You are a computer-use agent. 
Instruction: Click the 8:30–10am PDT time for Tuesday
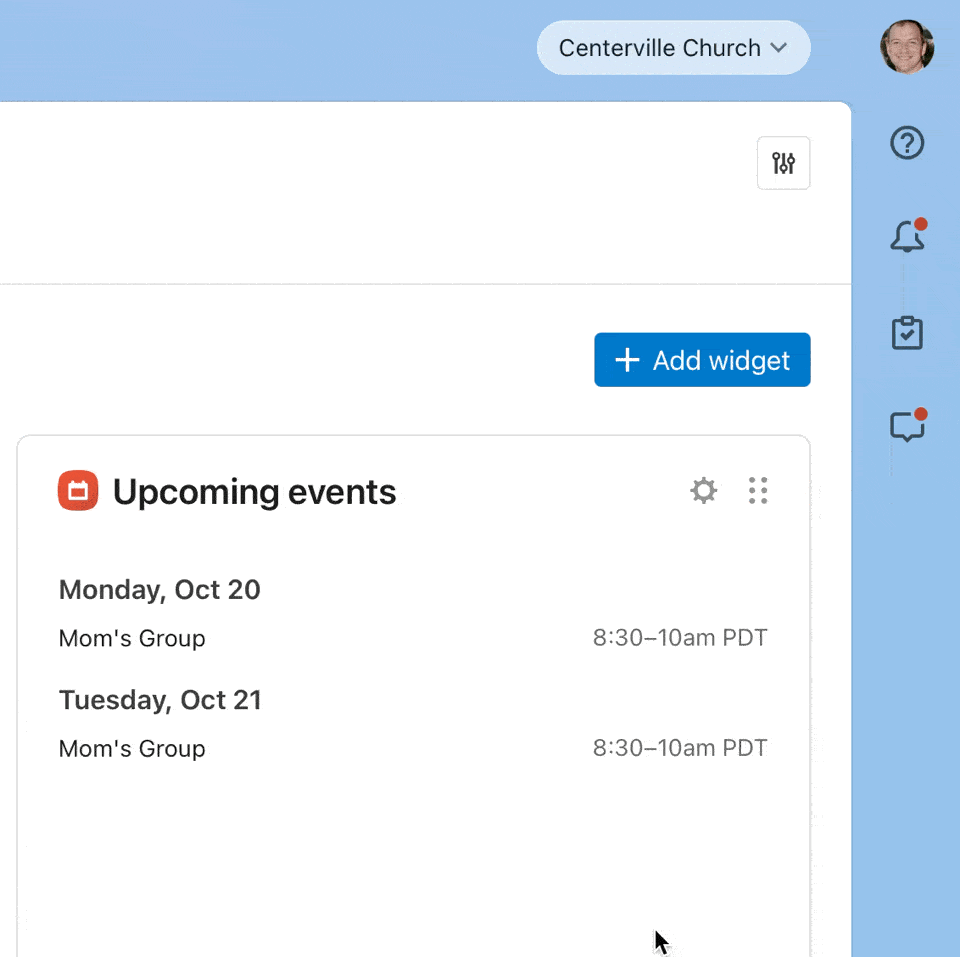coord(680,747)
